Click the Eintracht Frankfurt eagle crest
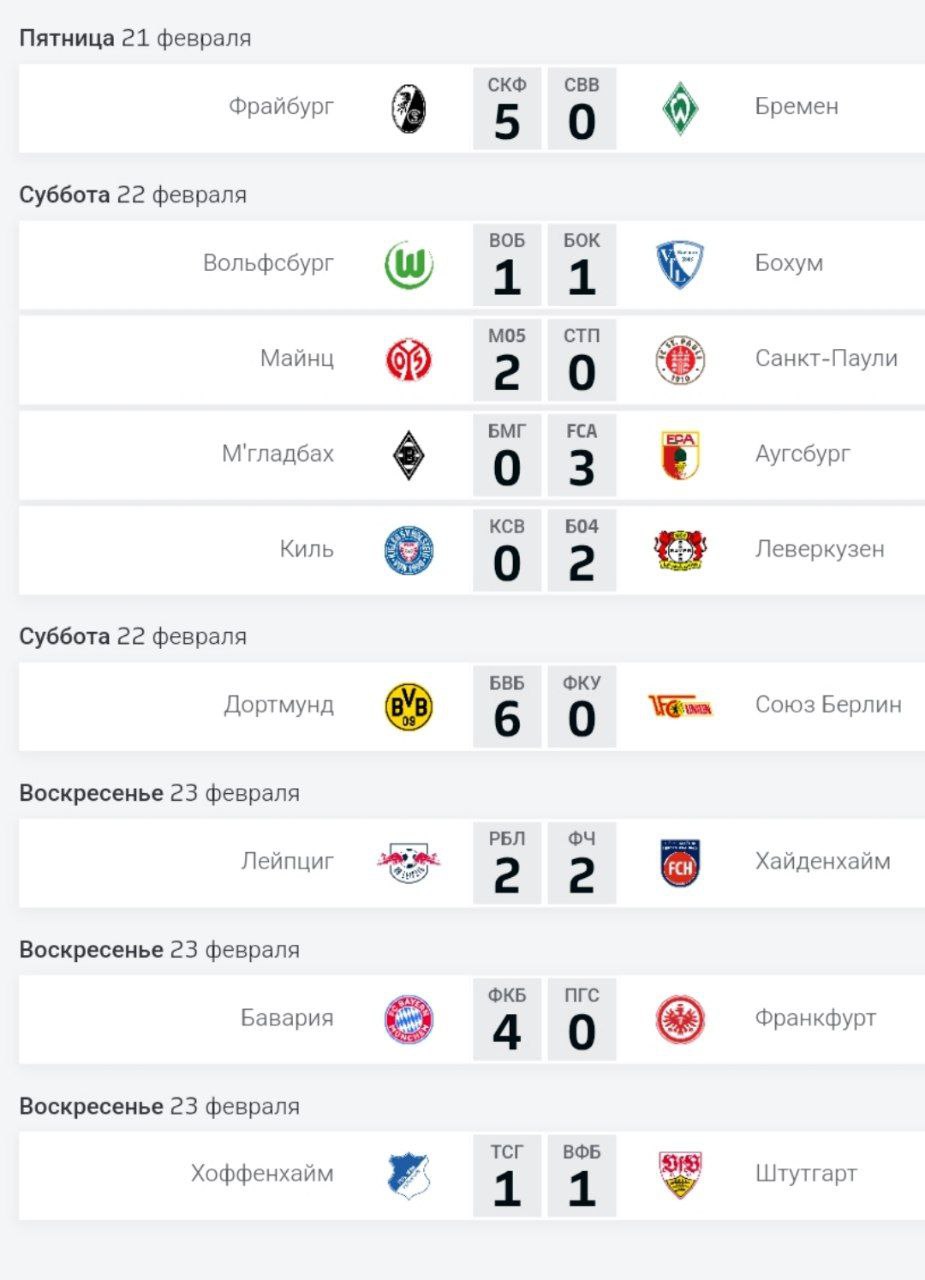 pos(680,1021)
